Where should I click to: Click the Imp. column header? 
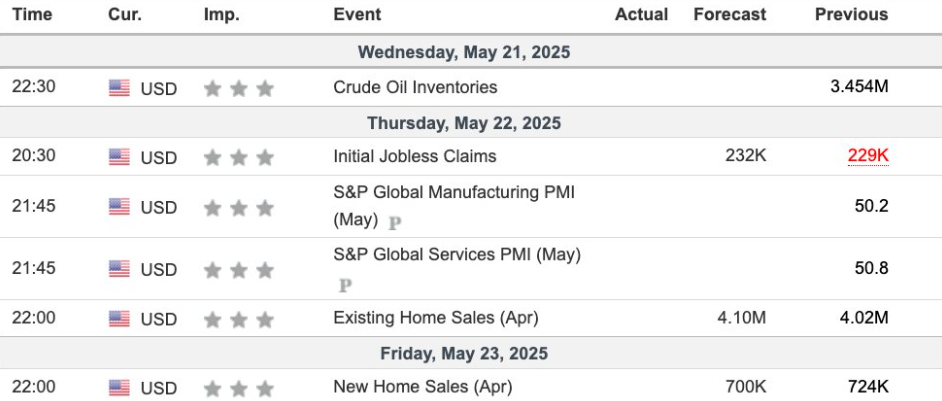[221, 15]
